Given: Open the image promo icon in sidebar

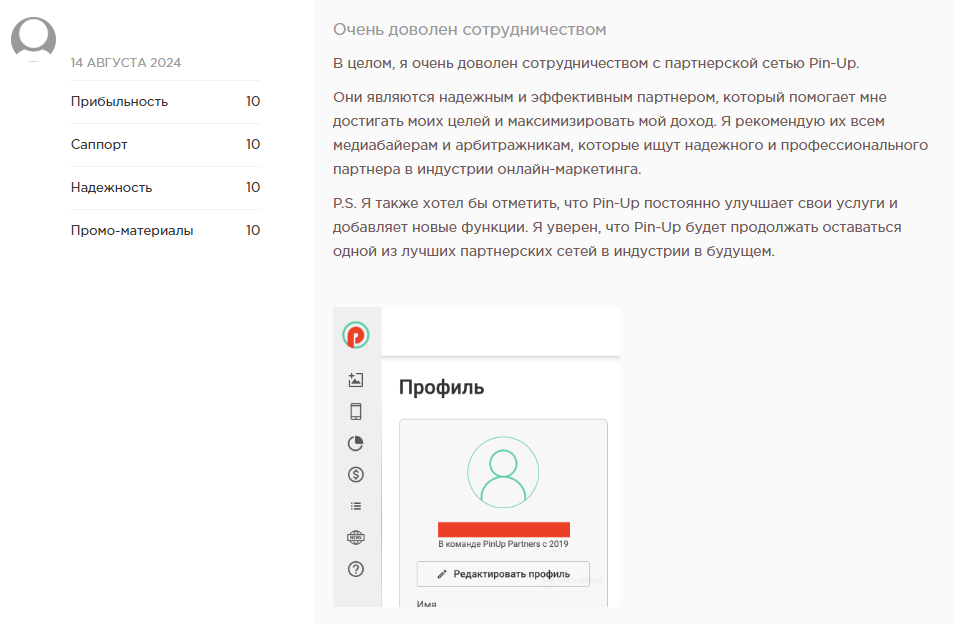Looking at the screenshot, I should 356,380.
